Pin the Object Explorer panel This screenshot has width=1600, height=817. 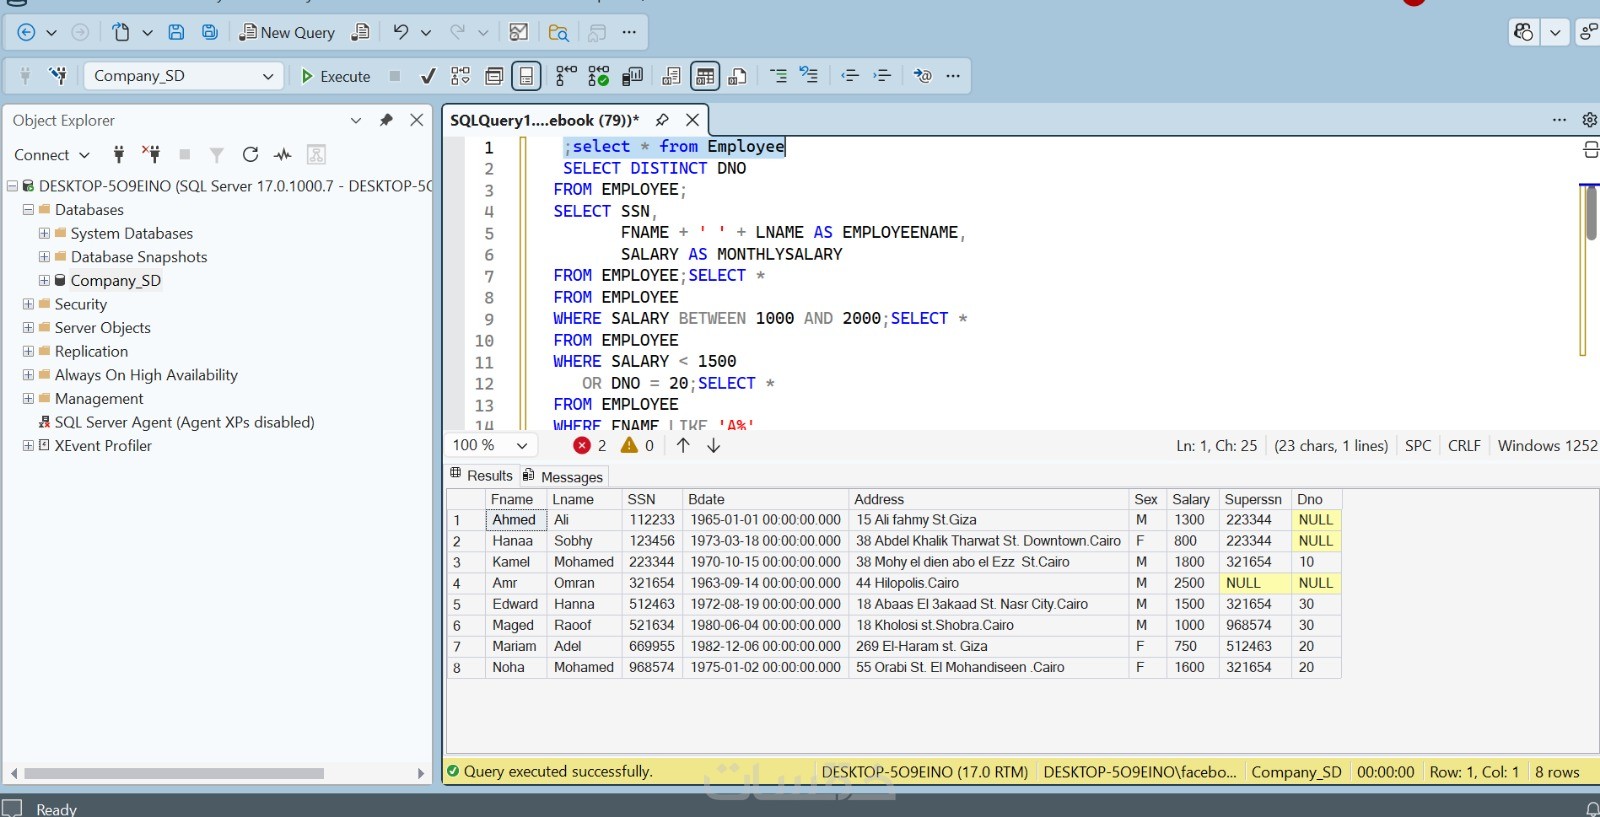386,120
